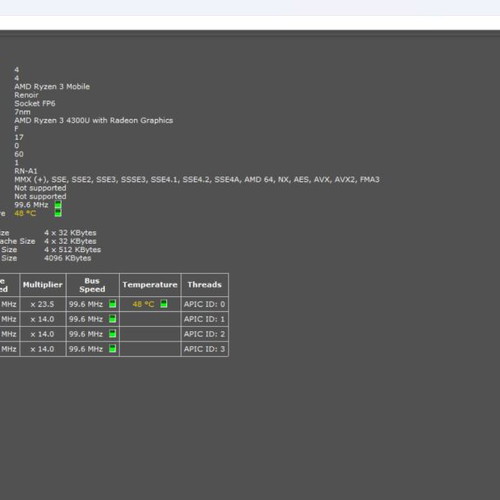This screenshot has height=500, width=500.
Task: Click green graph icon beside summary 99.6 MHz
Action: coord(58,205)
